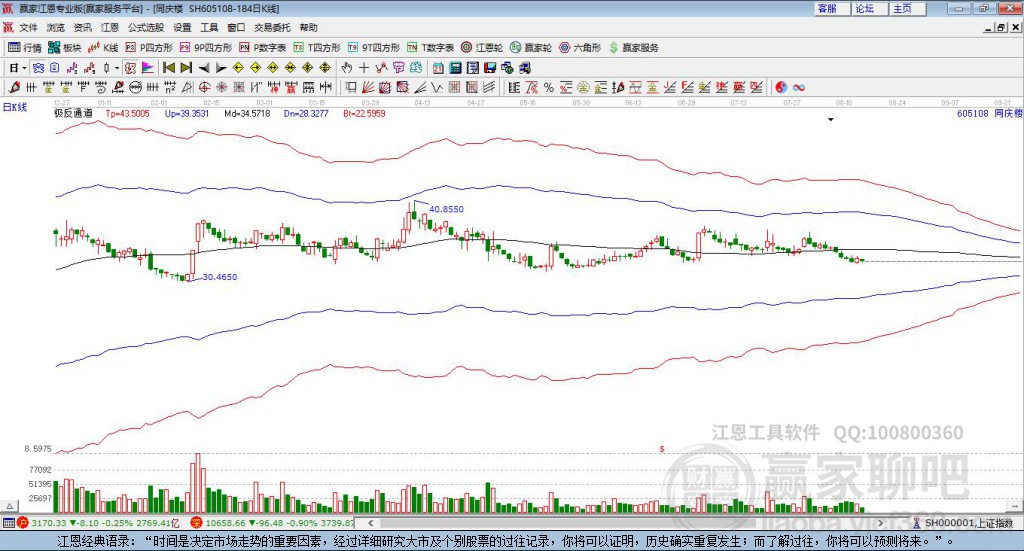This screenshot has height=551, width=1024.
Task: Open the 交易委托 menu
Action: [272, 27]
